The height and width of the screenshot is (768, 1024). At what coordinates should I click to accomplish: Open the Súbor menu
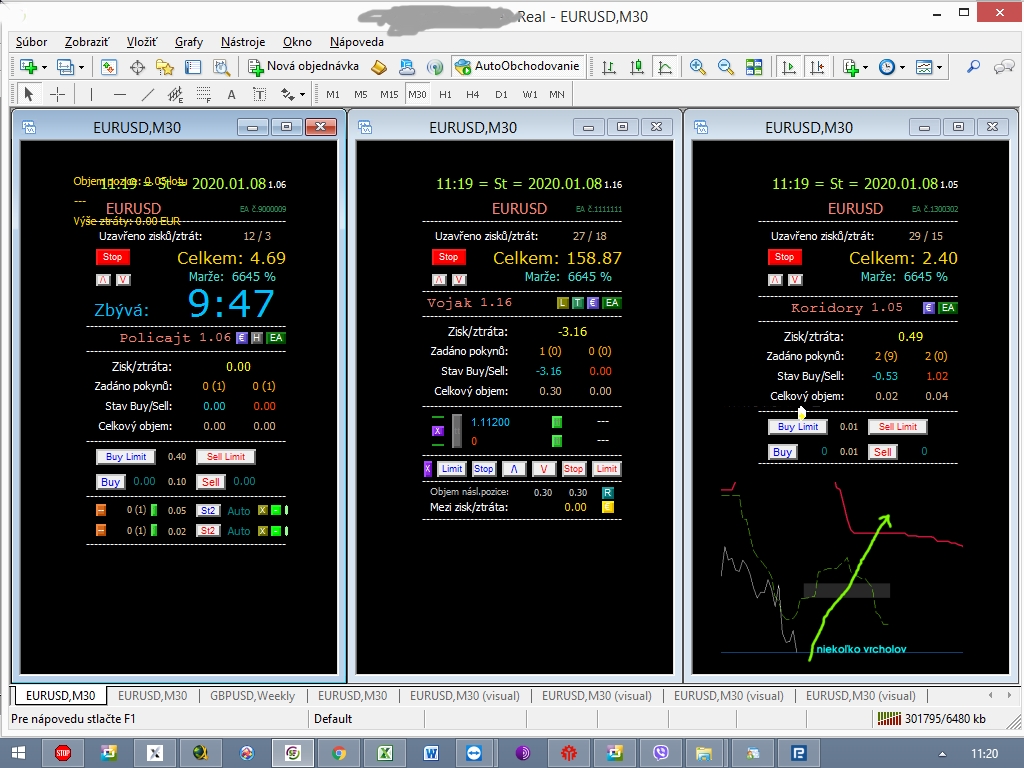click(x=31, y=42)
